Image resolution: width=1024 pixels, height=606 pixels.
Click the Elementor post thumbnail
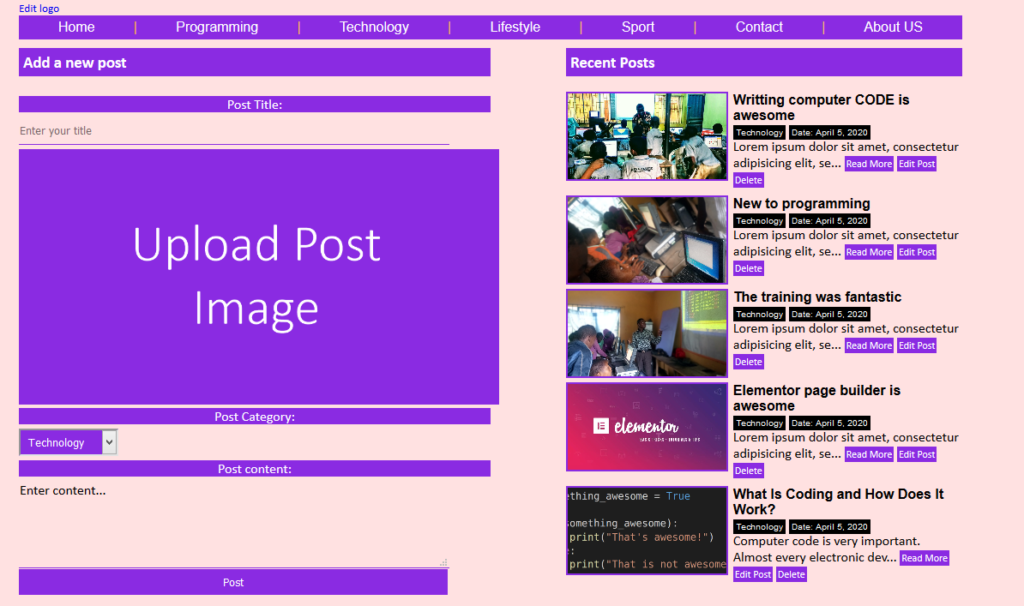(646, 427)
